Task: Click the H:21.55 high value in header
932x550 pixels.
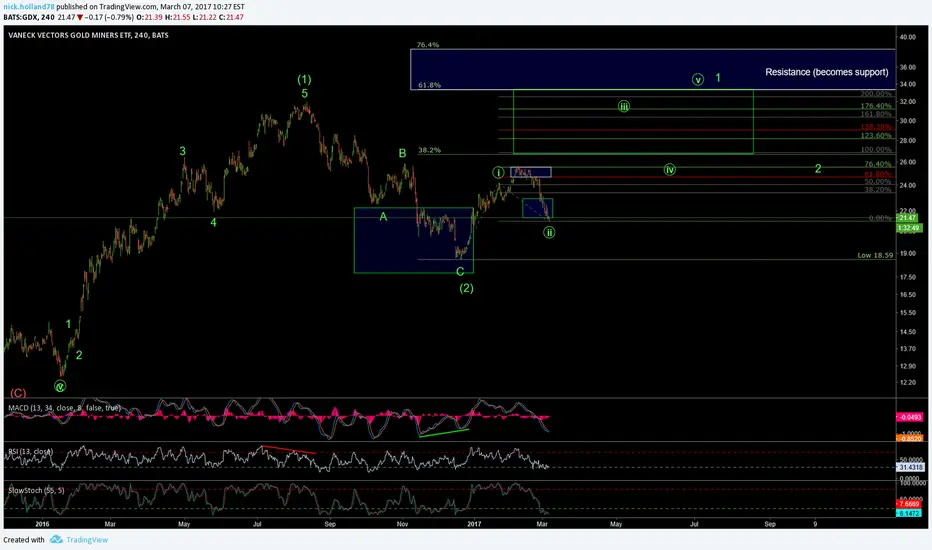Action: 180,17
